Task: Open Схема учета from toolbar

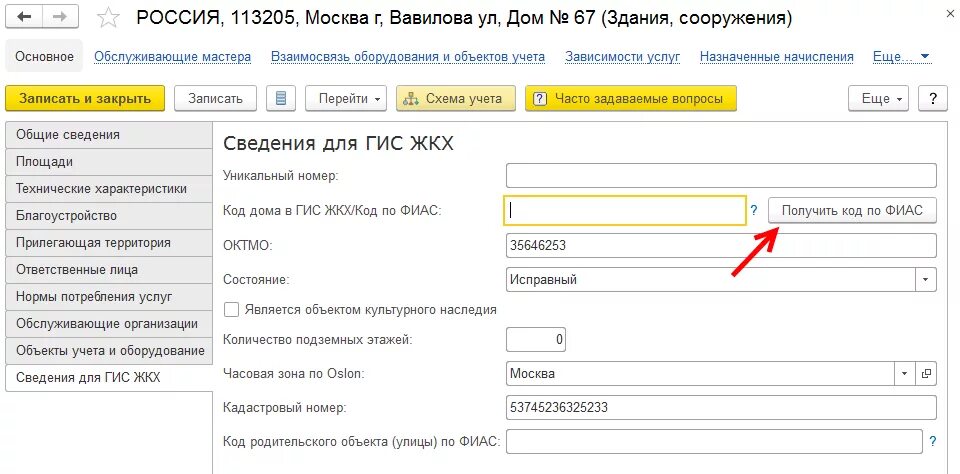Action: (456, 98)
